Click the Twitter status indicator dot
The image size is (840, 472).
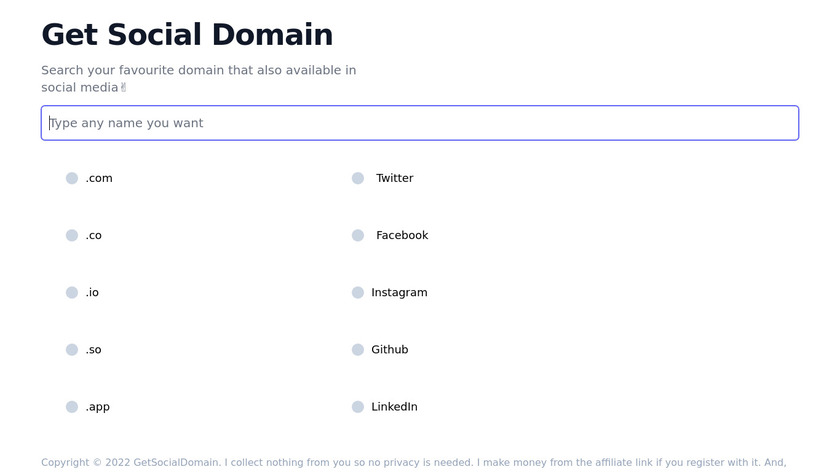[x=358, y=178]
